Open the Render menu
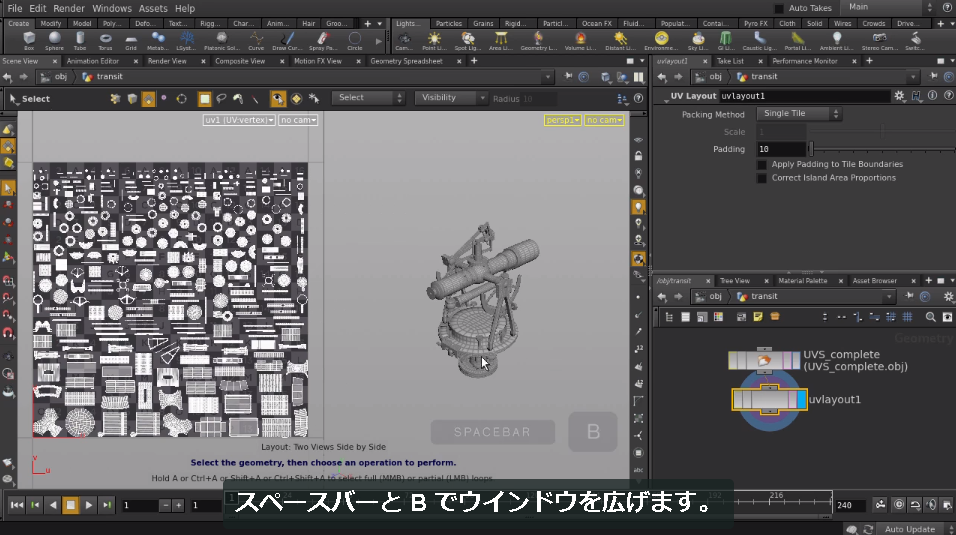The width and height of the screenshot is (956, 535). pos(69,9)
